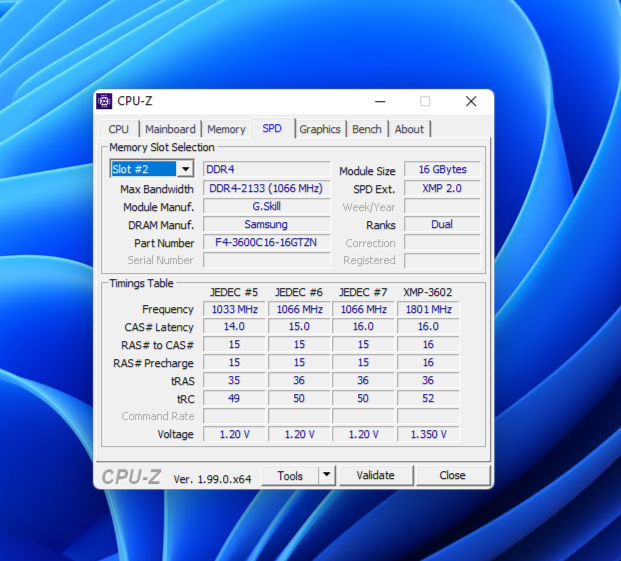Switch to the Mainboard tab
Viewport: 621px width, 561px height.
170,129
